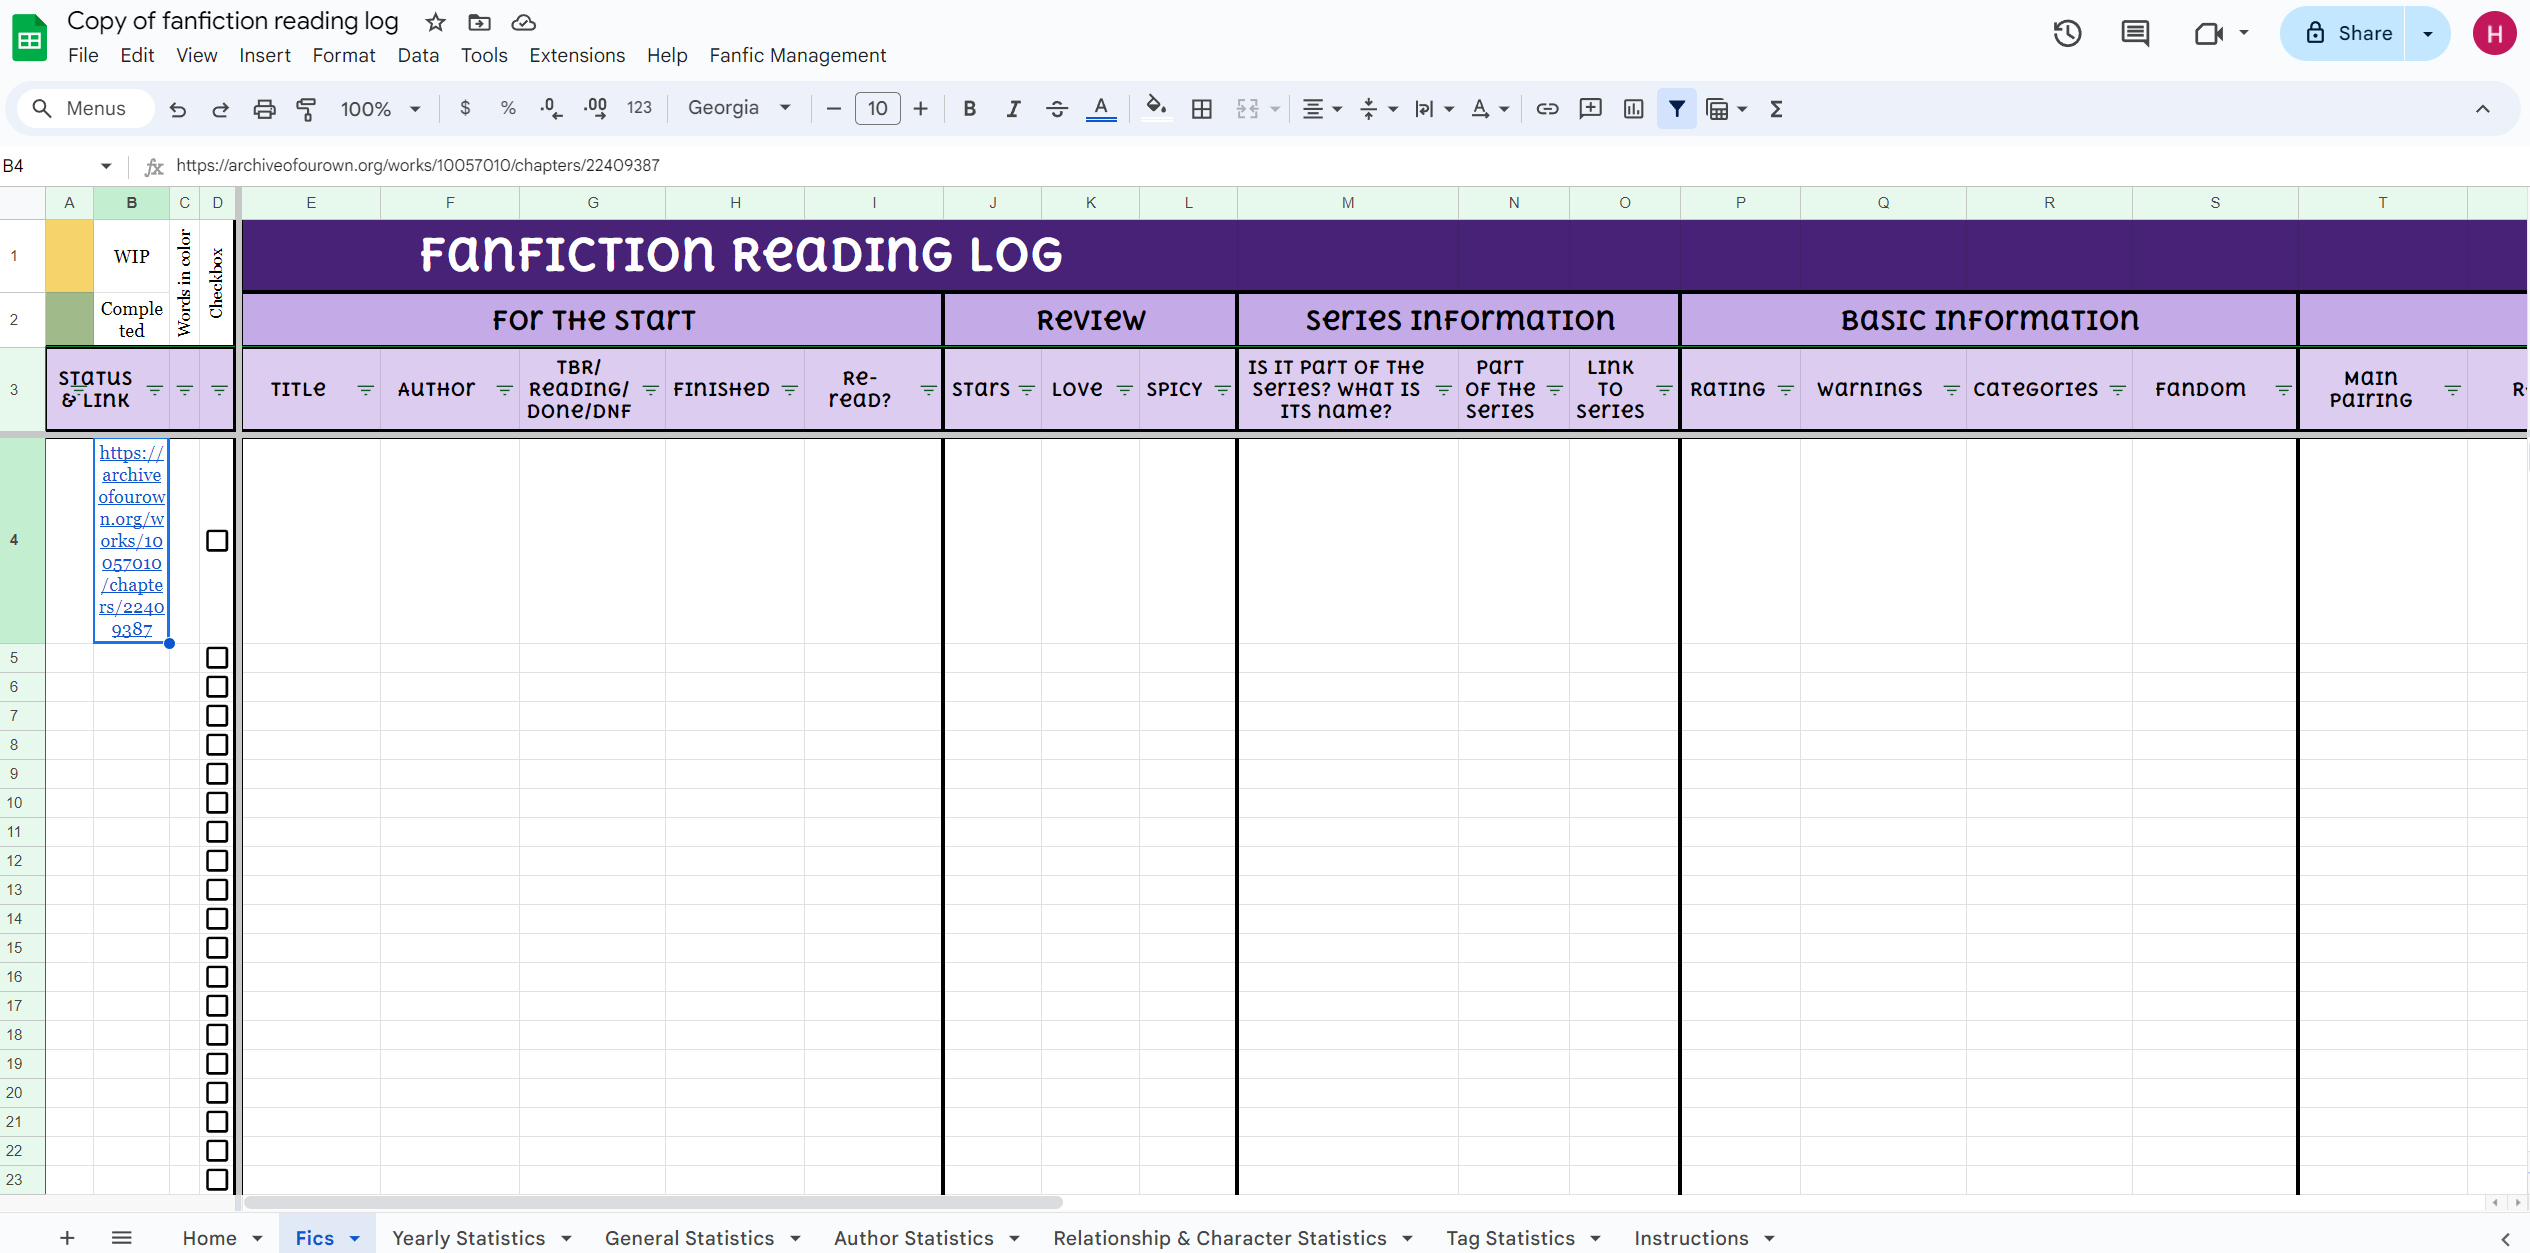Decrease decimal places icon
Screen dimensions: 2530x1253
[x=551, y=108]
